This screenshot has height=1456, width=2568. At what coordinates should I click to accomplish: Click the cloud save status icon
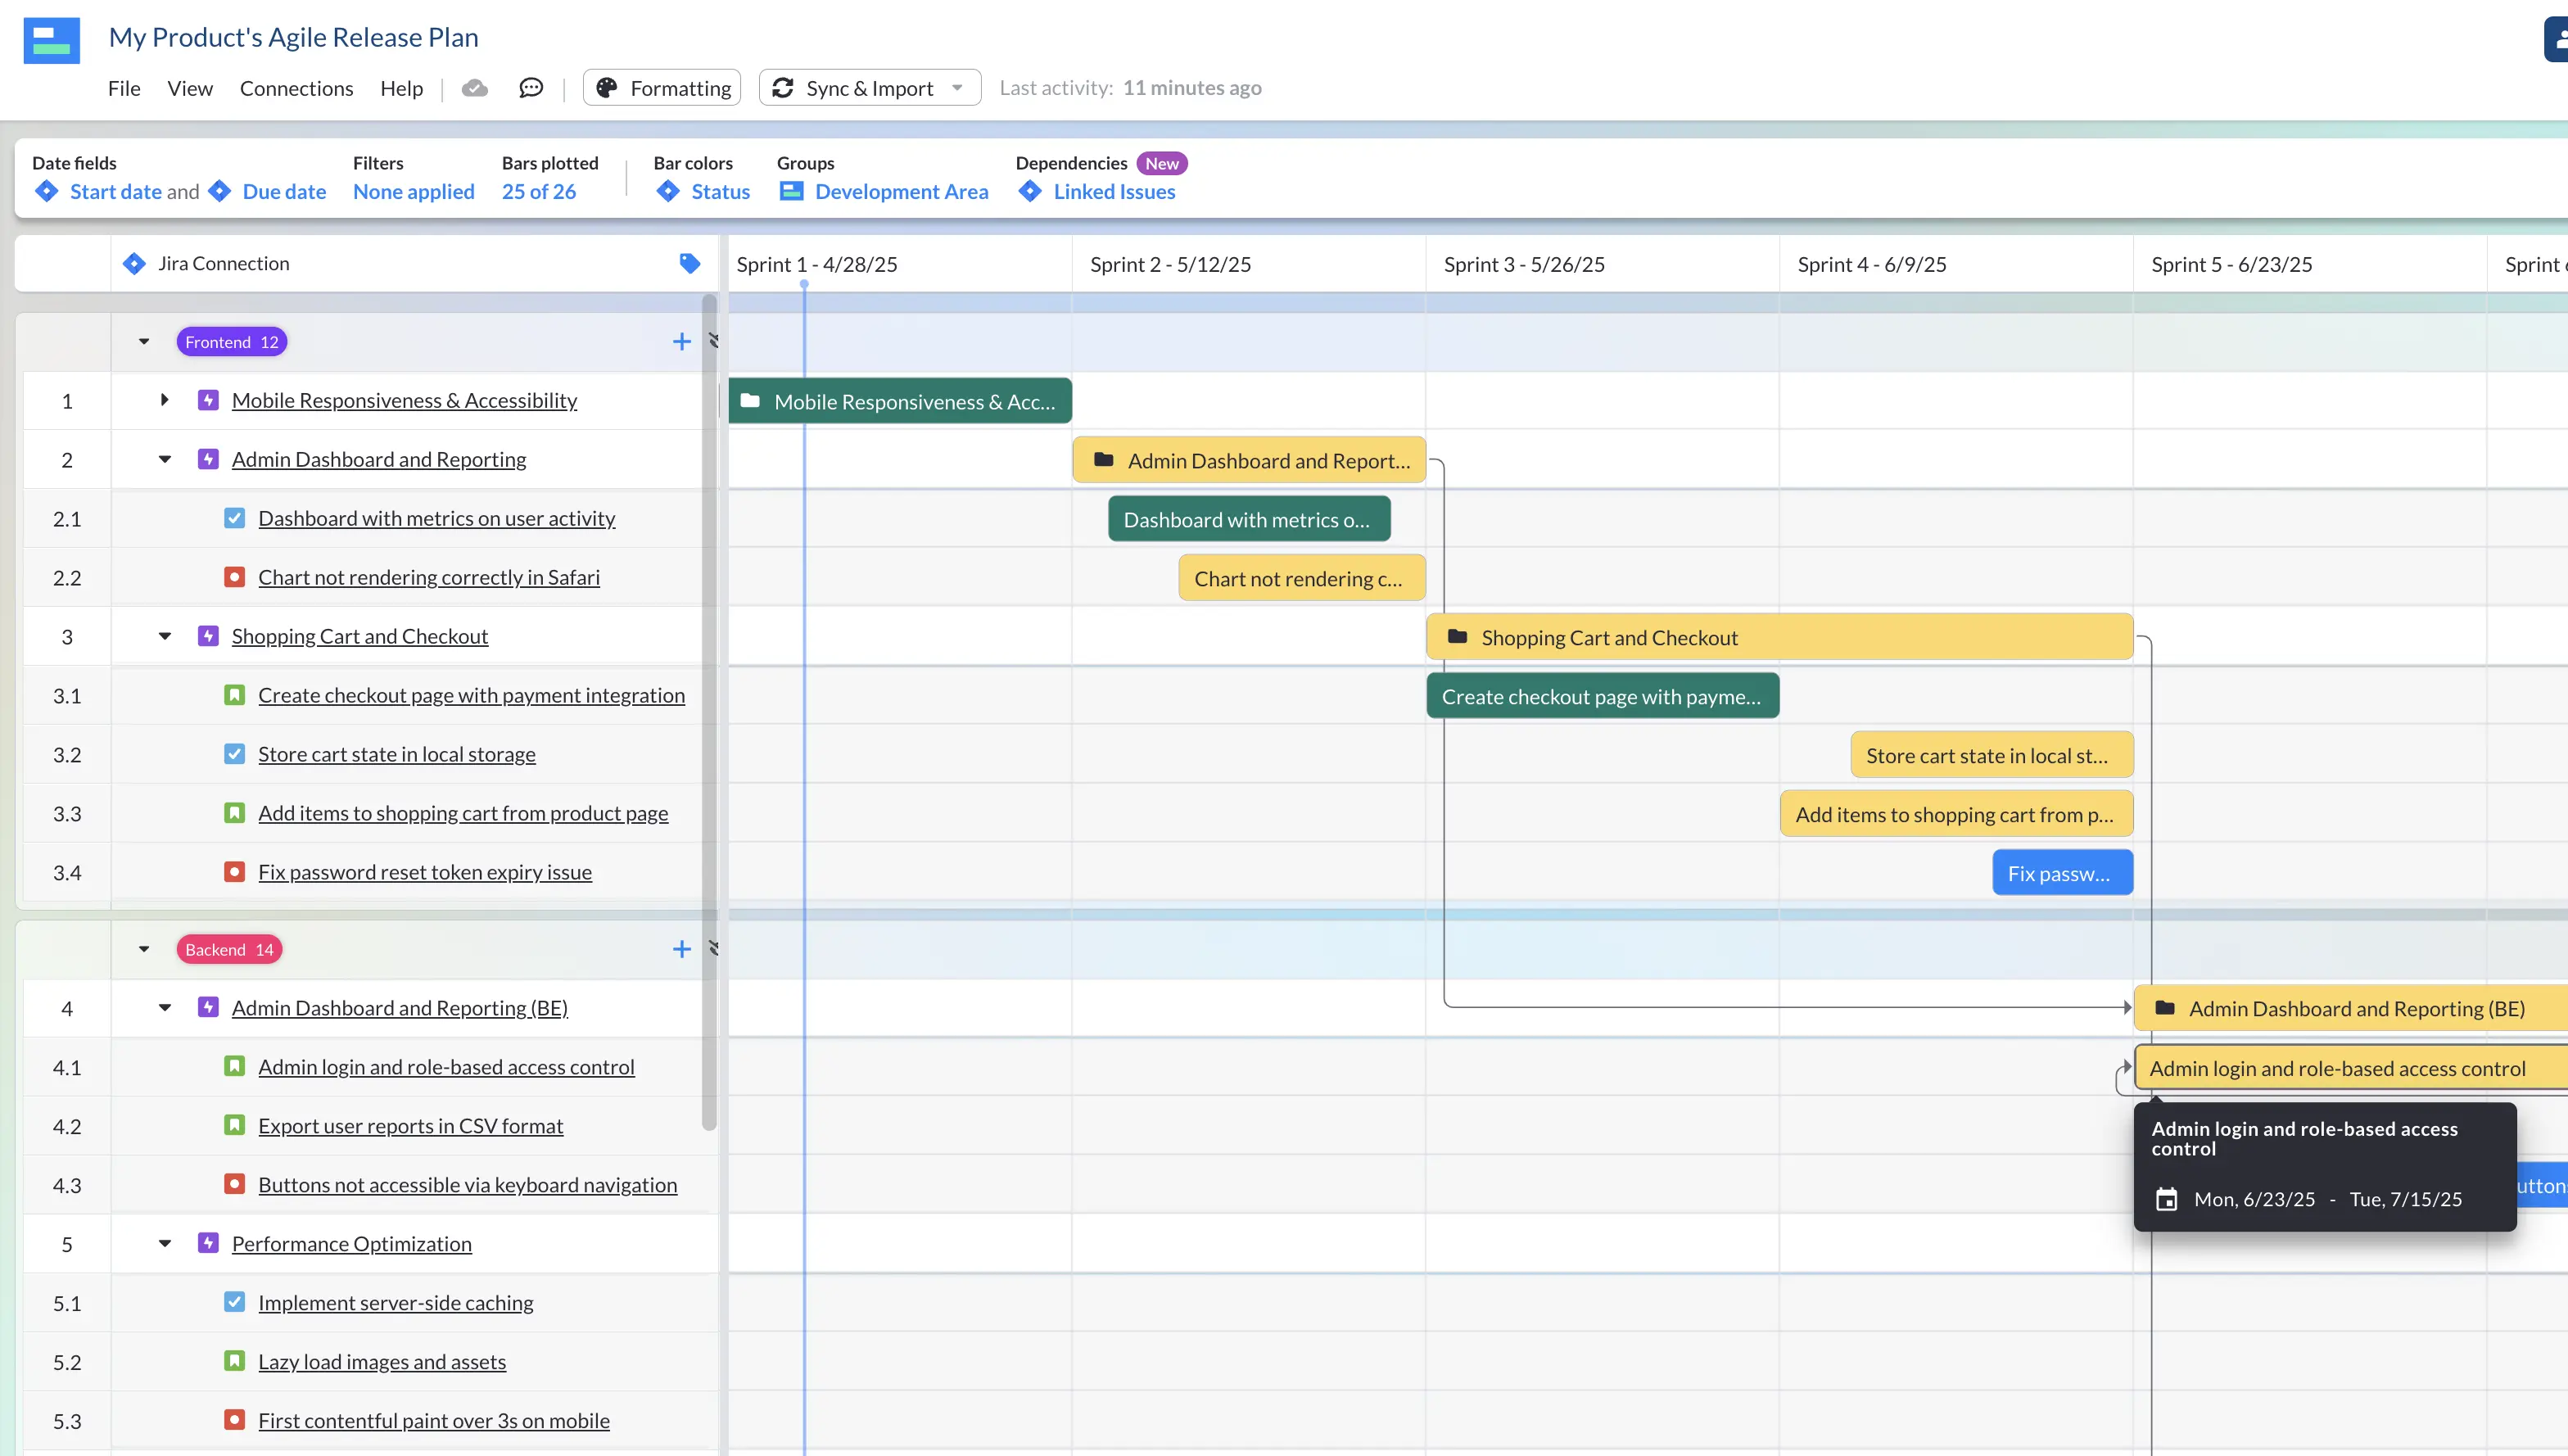point(475,88)
